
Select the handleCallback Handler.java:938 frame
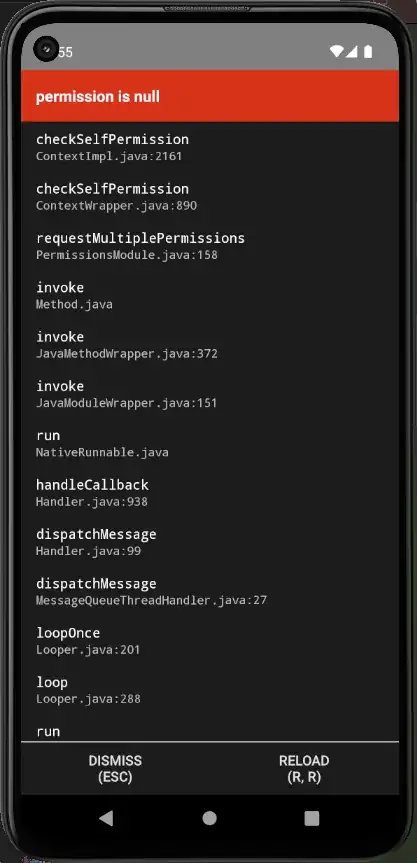[210, 493]
